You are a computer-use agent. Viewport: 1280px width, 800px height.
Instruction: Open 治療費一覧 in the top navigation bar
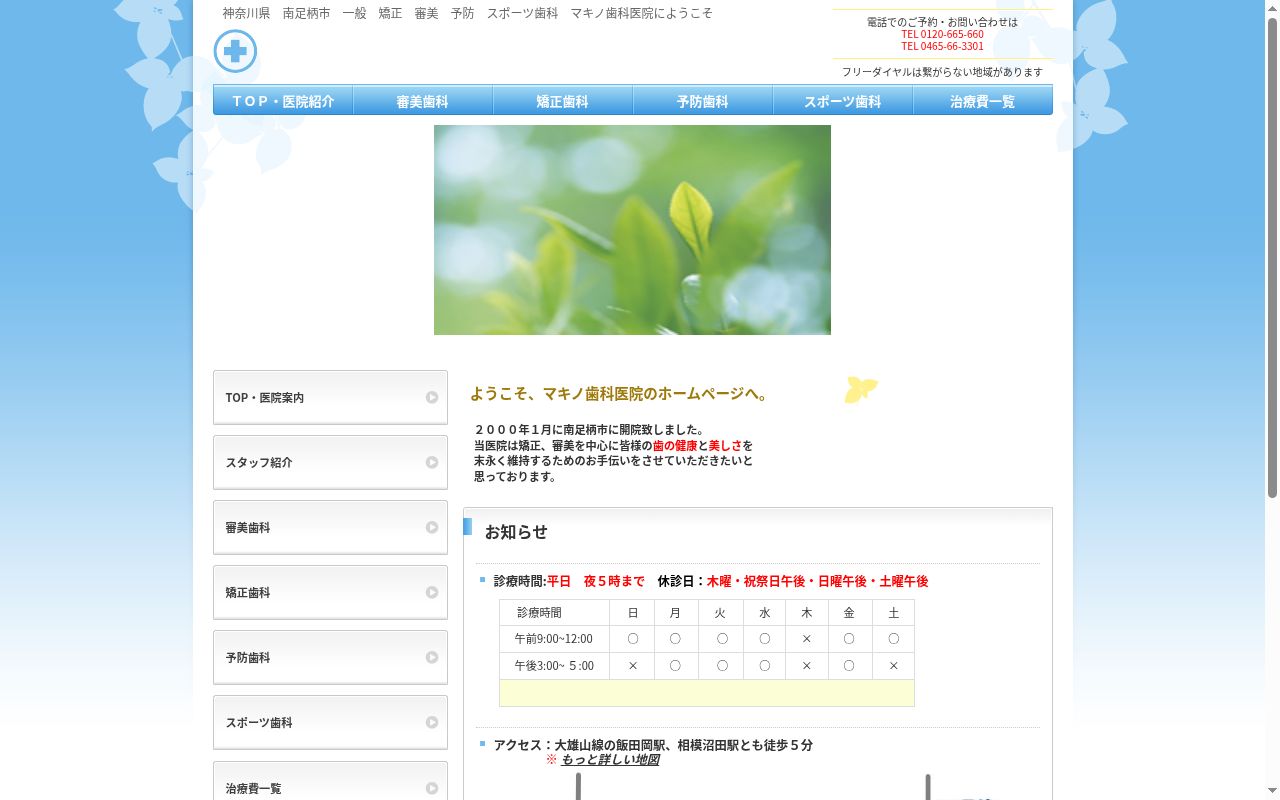click(983, 101)
